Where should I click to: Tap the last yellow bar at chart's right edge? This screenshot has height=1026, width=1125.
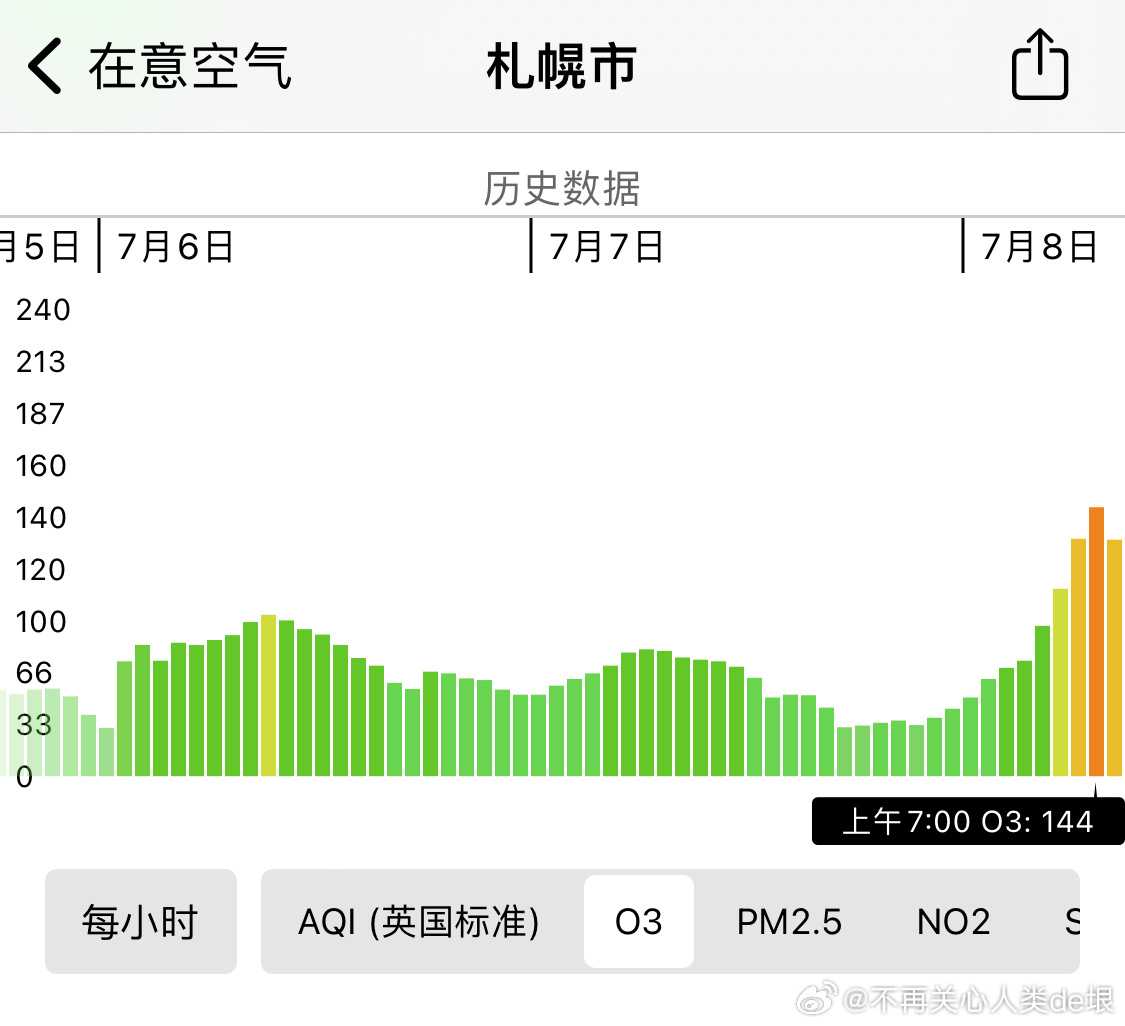tap(1114, 657)
